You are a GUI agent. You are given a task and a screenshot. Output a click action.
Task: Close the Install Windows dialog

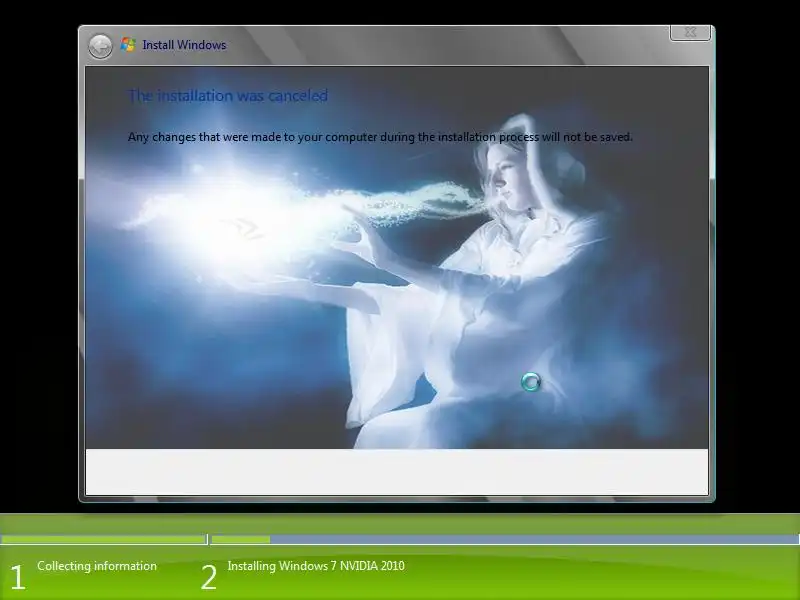(690, 32)
